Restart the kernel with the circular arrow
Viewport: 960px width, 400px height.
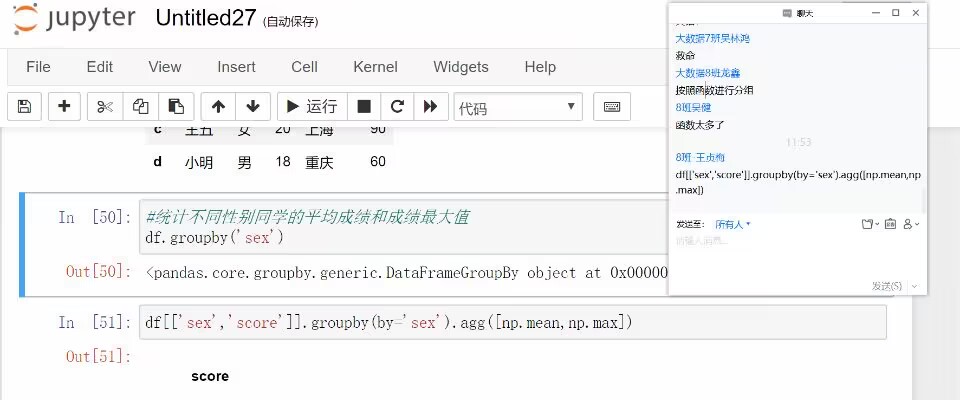[397, 106]
